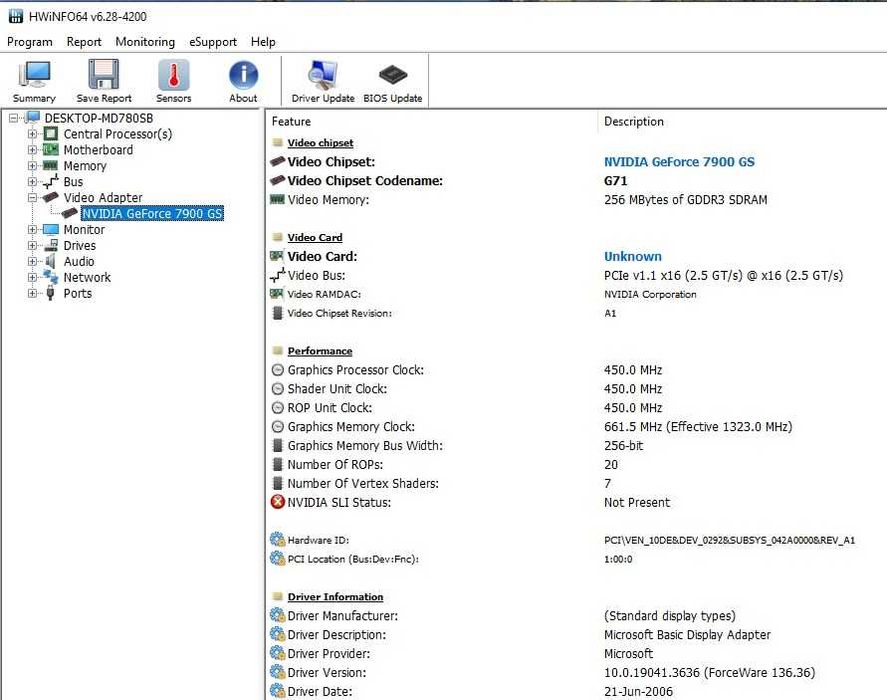Expand the Audio tree node
This screenshot has width=887, height=700.
tap(32, 261)
